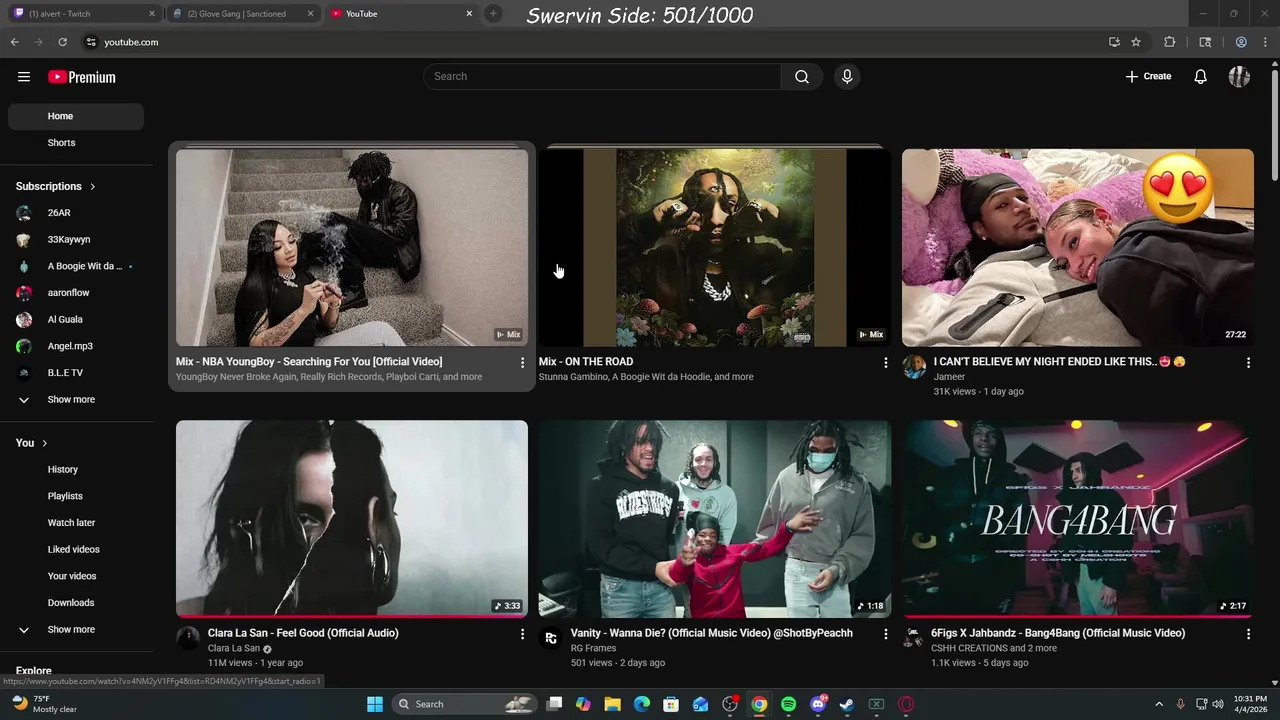This screenshot has width=1280, height=720.
Task: Open the aaronflow channel
Action: pos(76,293)
